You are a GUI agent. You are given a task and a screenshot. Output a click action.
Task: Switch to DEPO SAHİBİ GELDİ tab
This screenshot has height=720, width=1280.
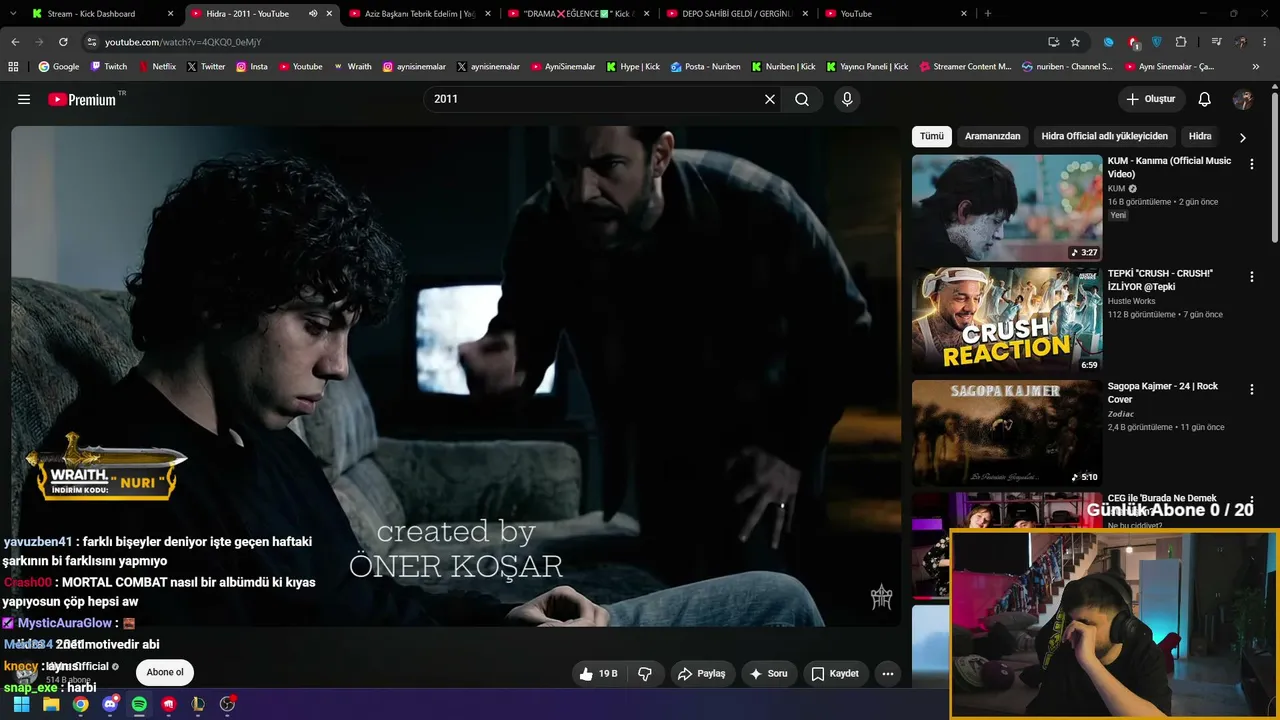click(736, 14)
